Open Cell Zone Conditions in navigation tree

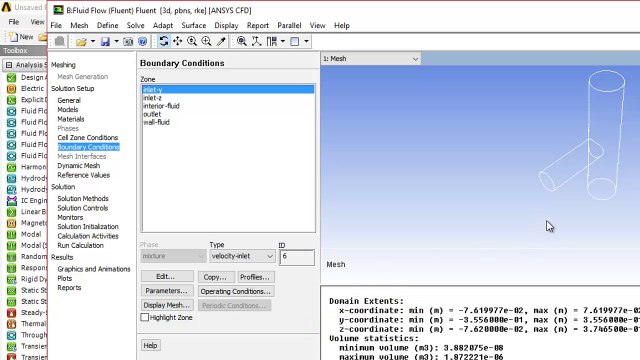point(88,138)
